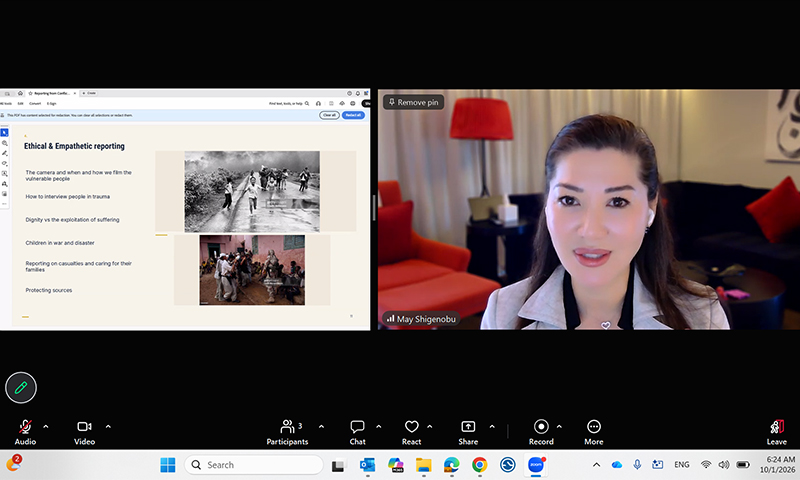Open All tools in Acrobat

click(x=6, y=104)
